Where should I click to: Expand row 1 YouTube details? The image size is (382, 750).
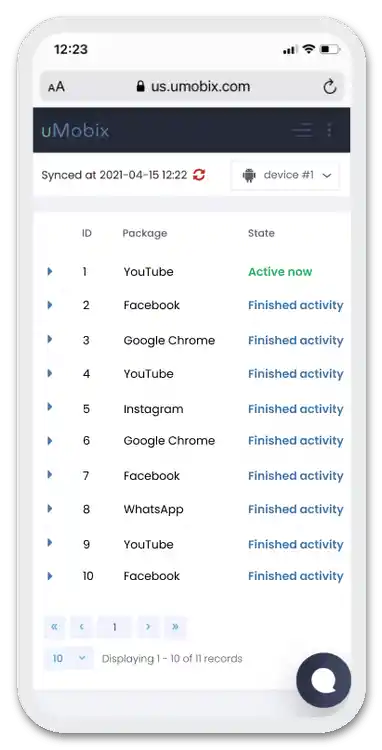tap(50, 272)
